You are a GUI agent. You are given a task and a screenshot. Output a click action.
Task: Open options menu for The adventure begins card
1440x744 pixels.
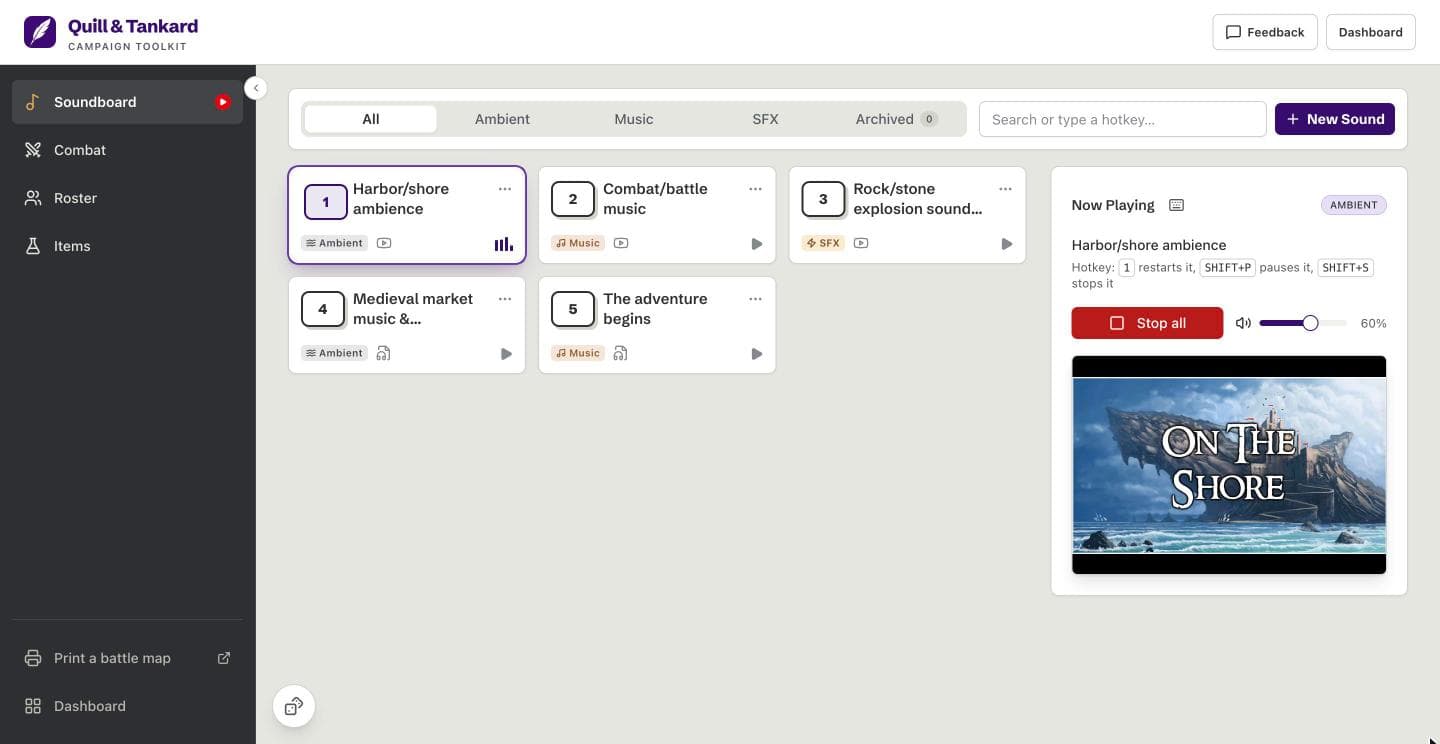point(755,299)
